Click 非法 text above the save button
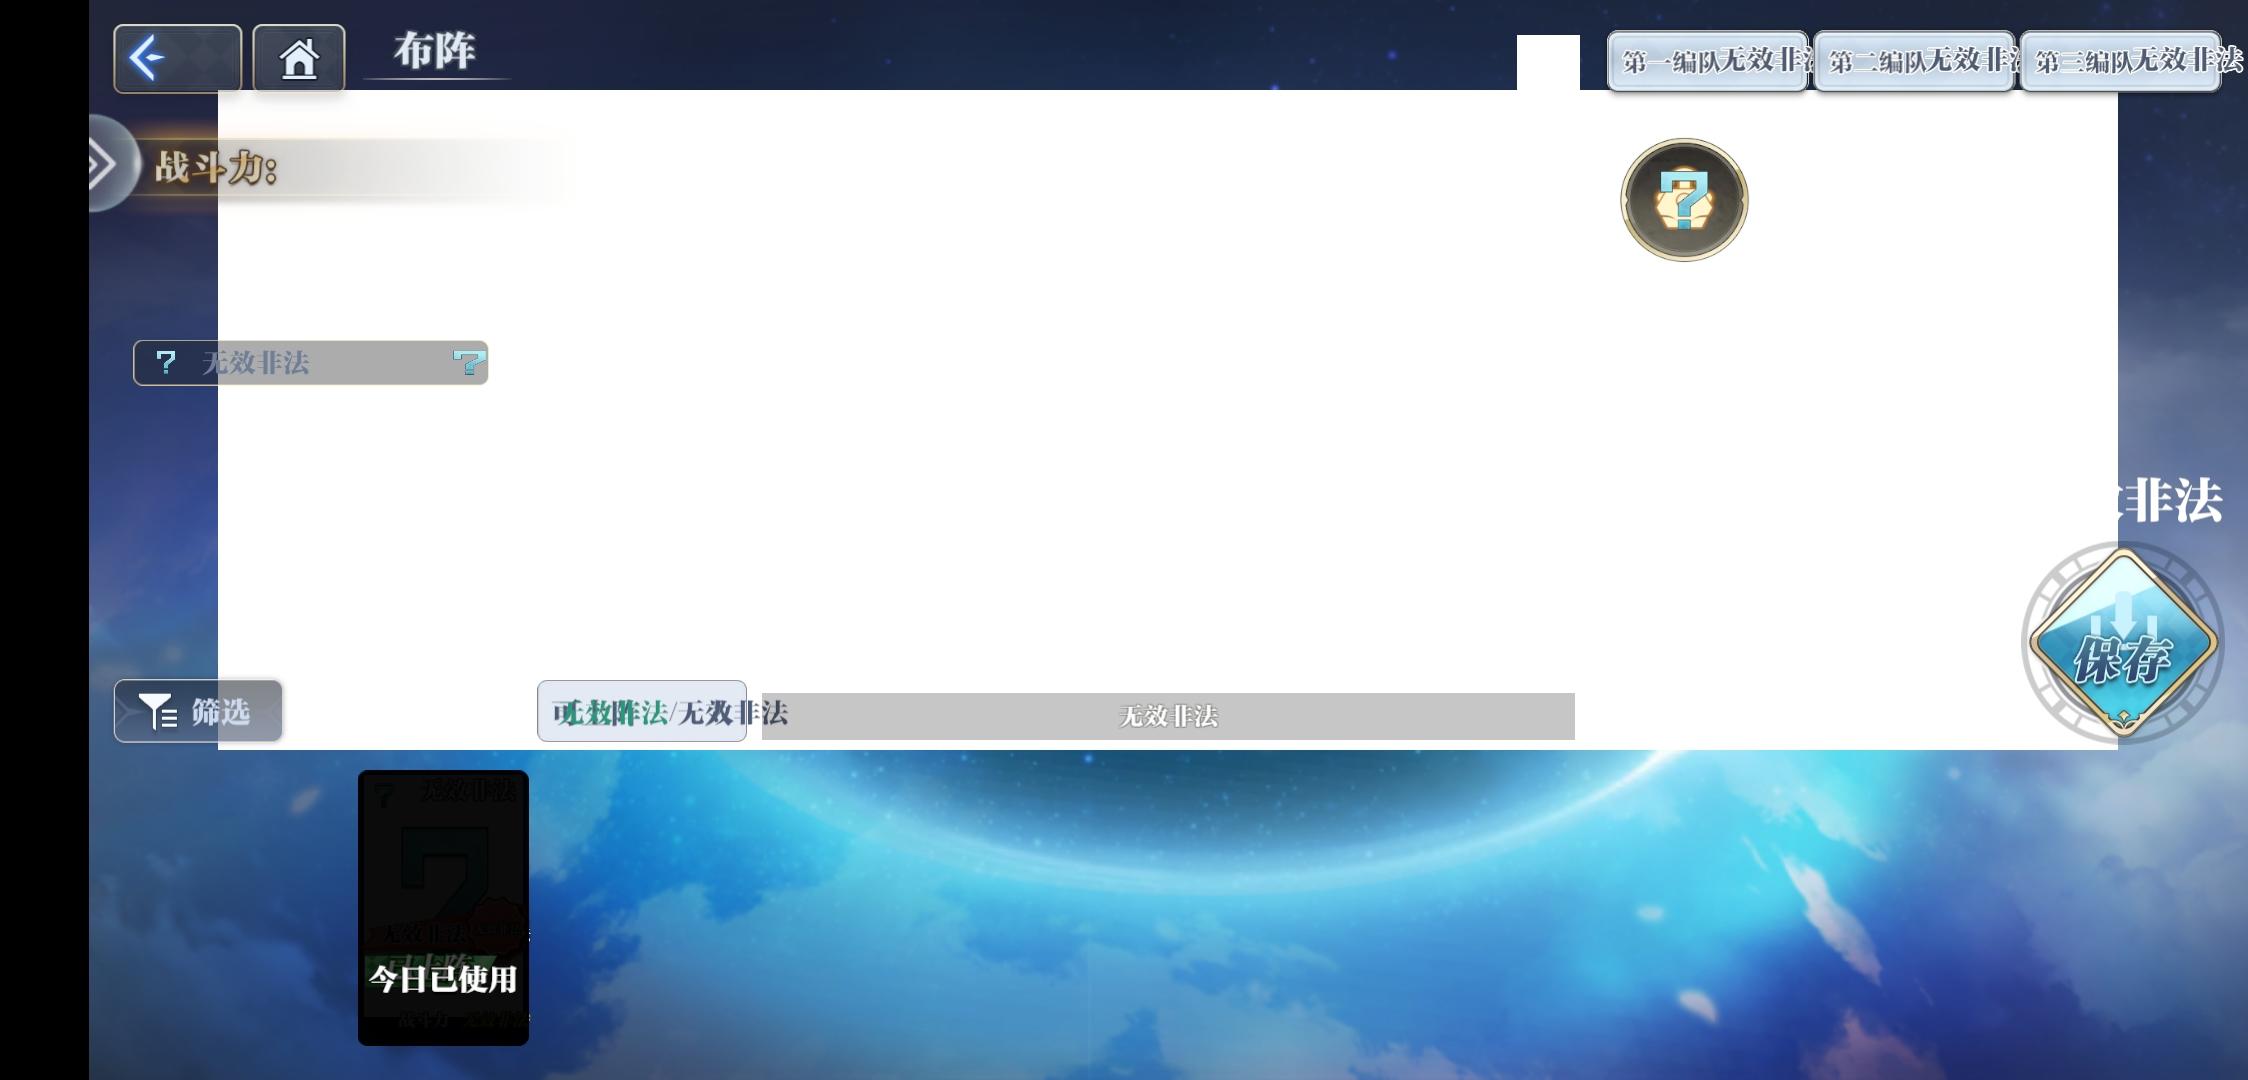This screenshot has height=1080, width=2248. pyautogui.click(x=2170, y=500)
